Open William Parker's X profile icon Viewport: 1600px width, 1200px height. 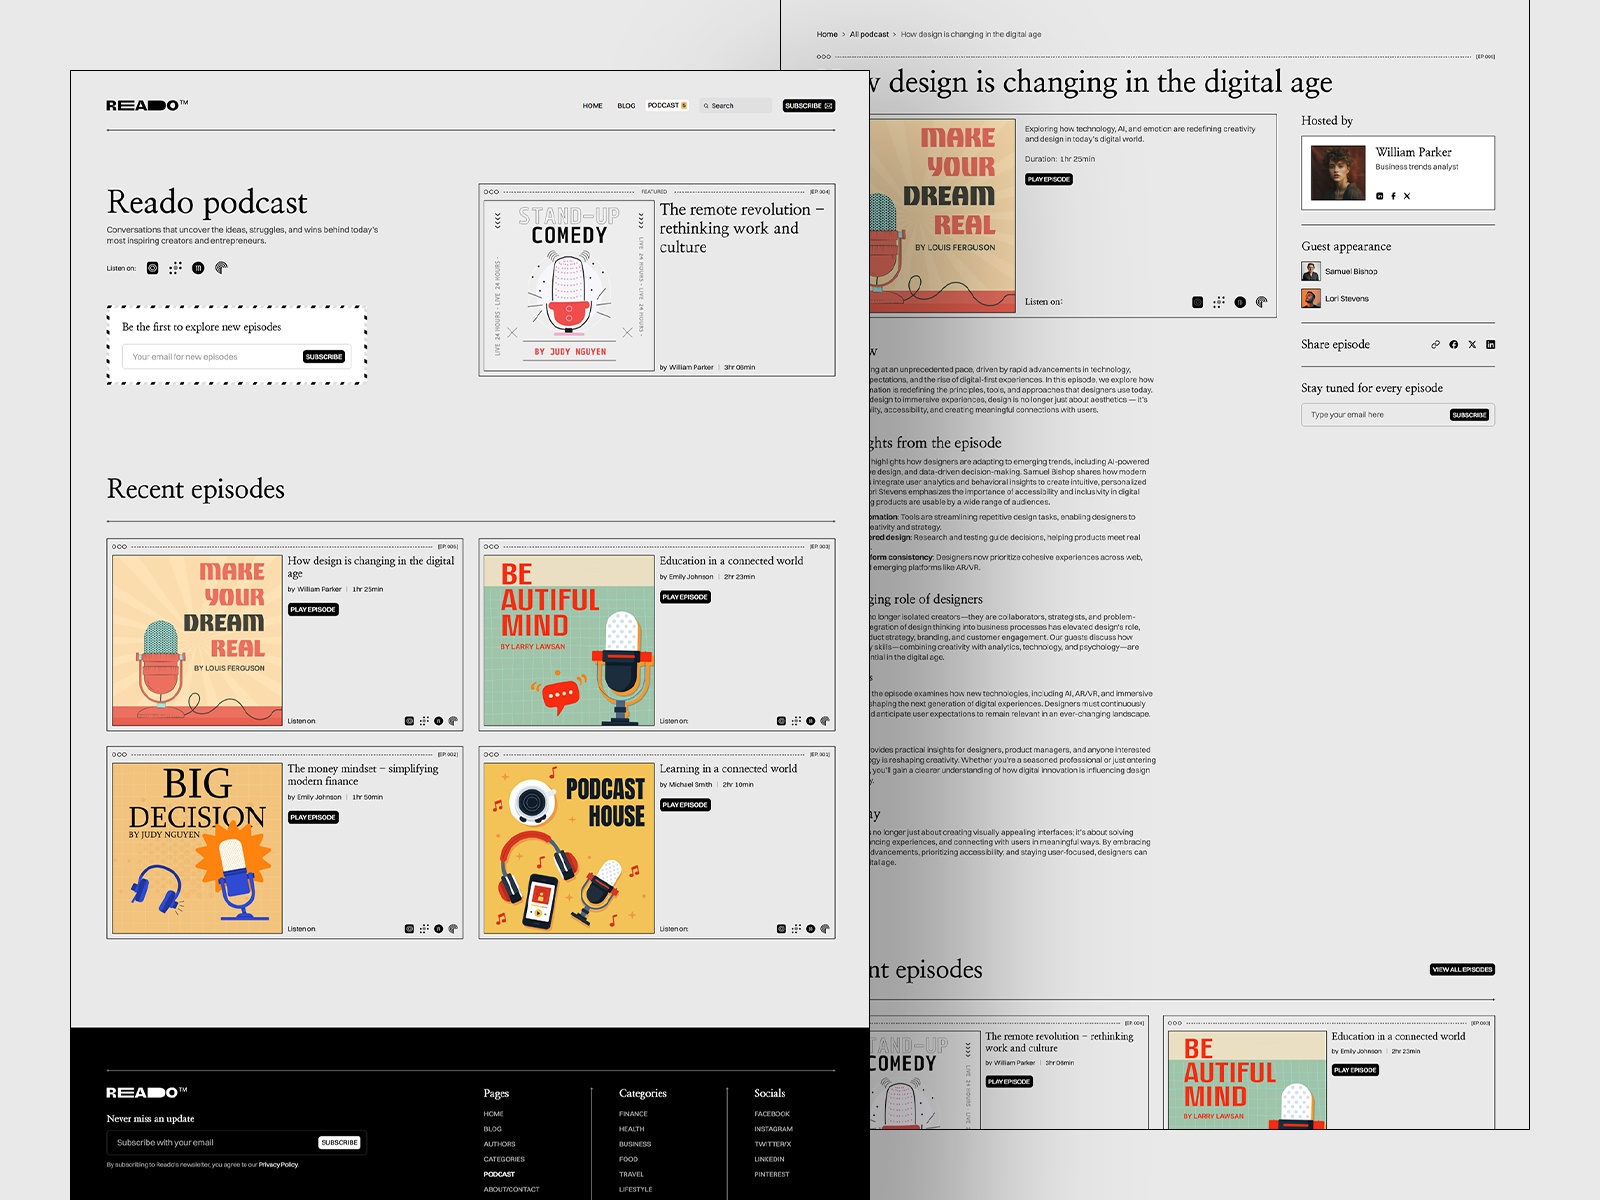(x=1407, y=197)
